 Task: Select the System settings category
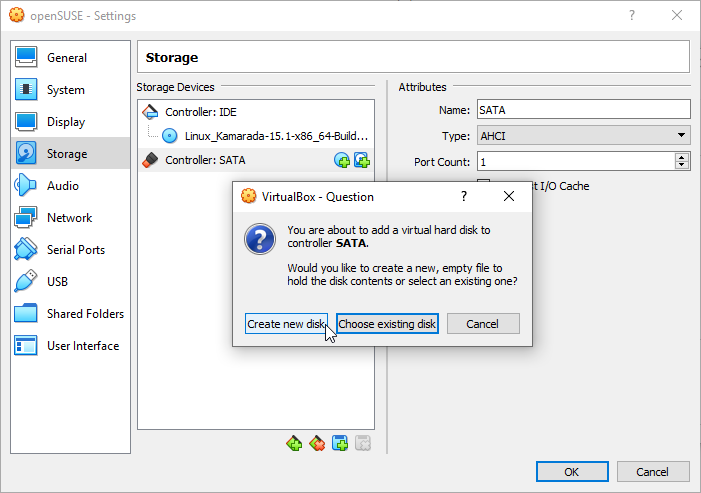65,90
